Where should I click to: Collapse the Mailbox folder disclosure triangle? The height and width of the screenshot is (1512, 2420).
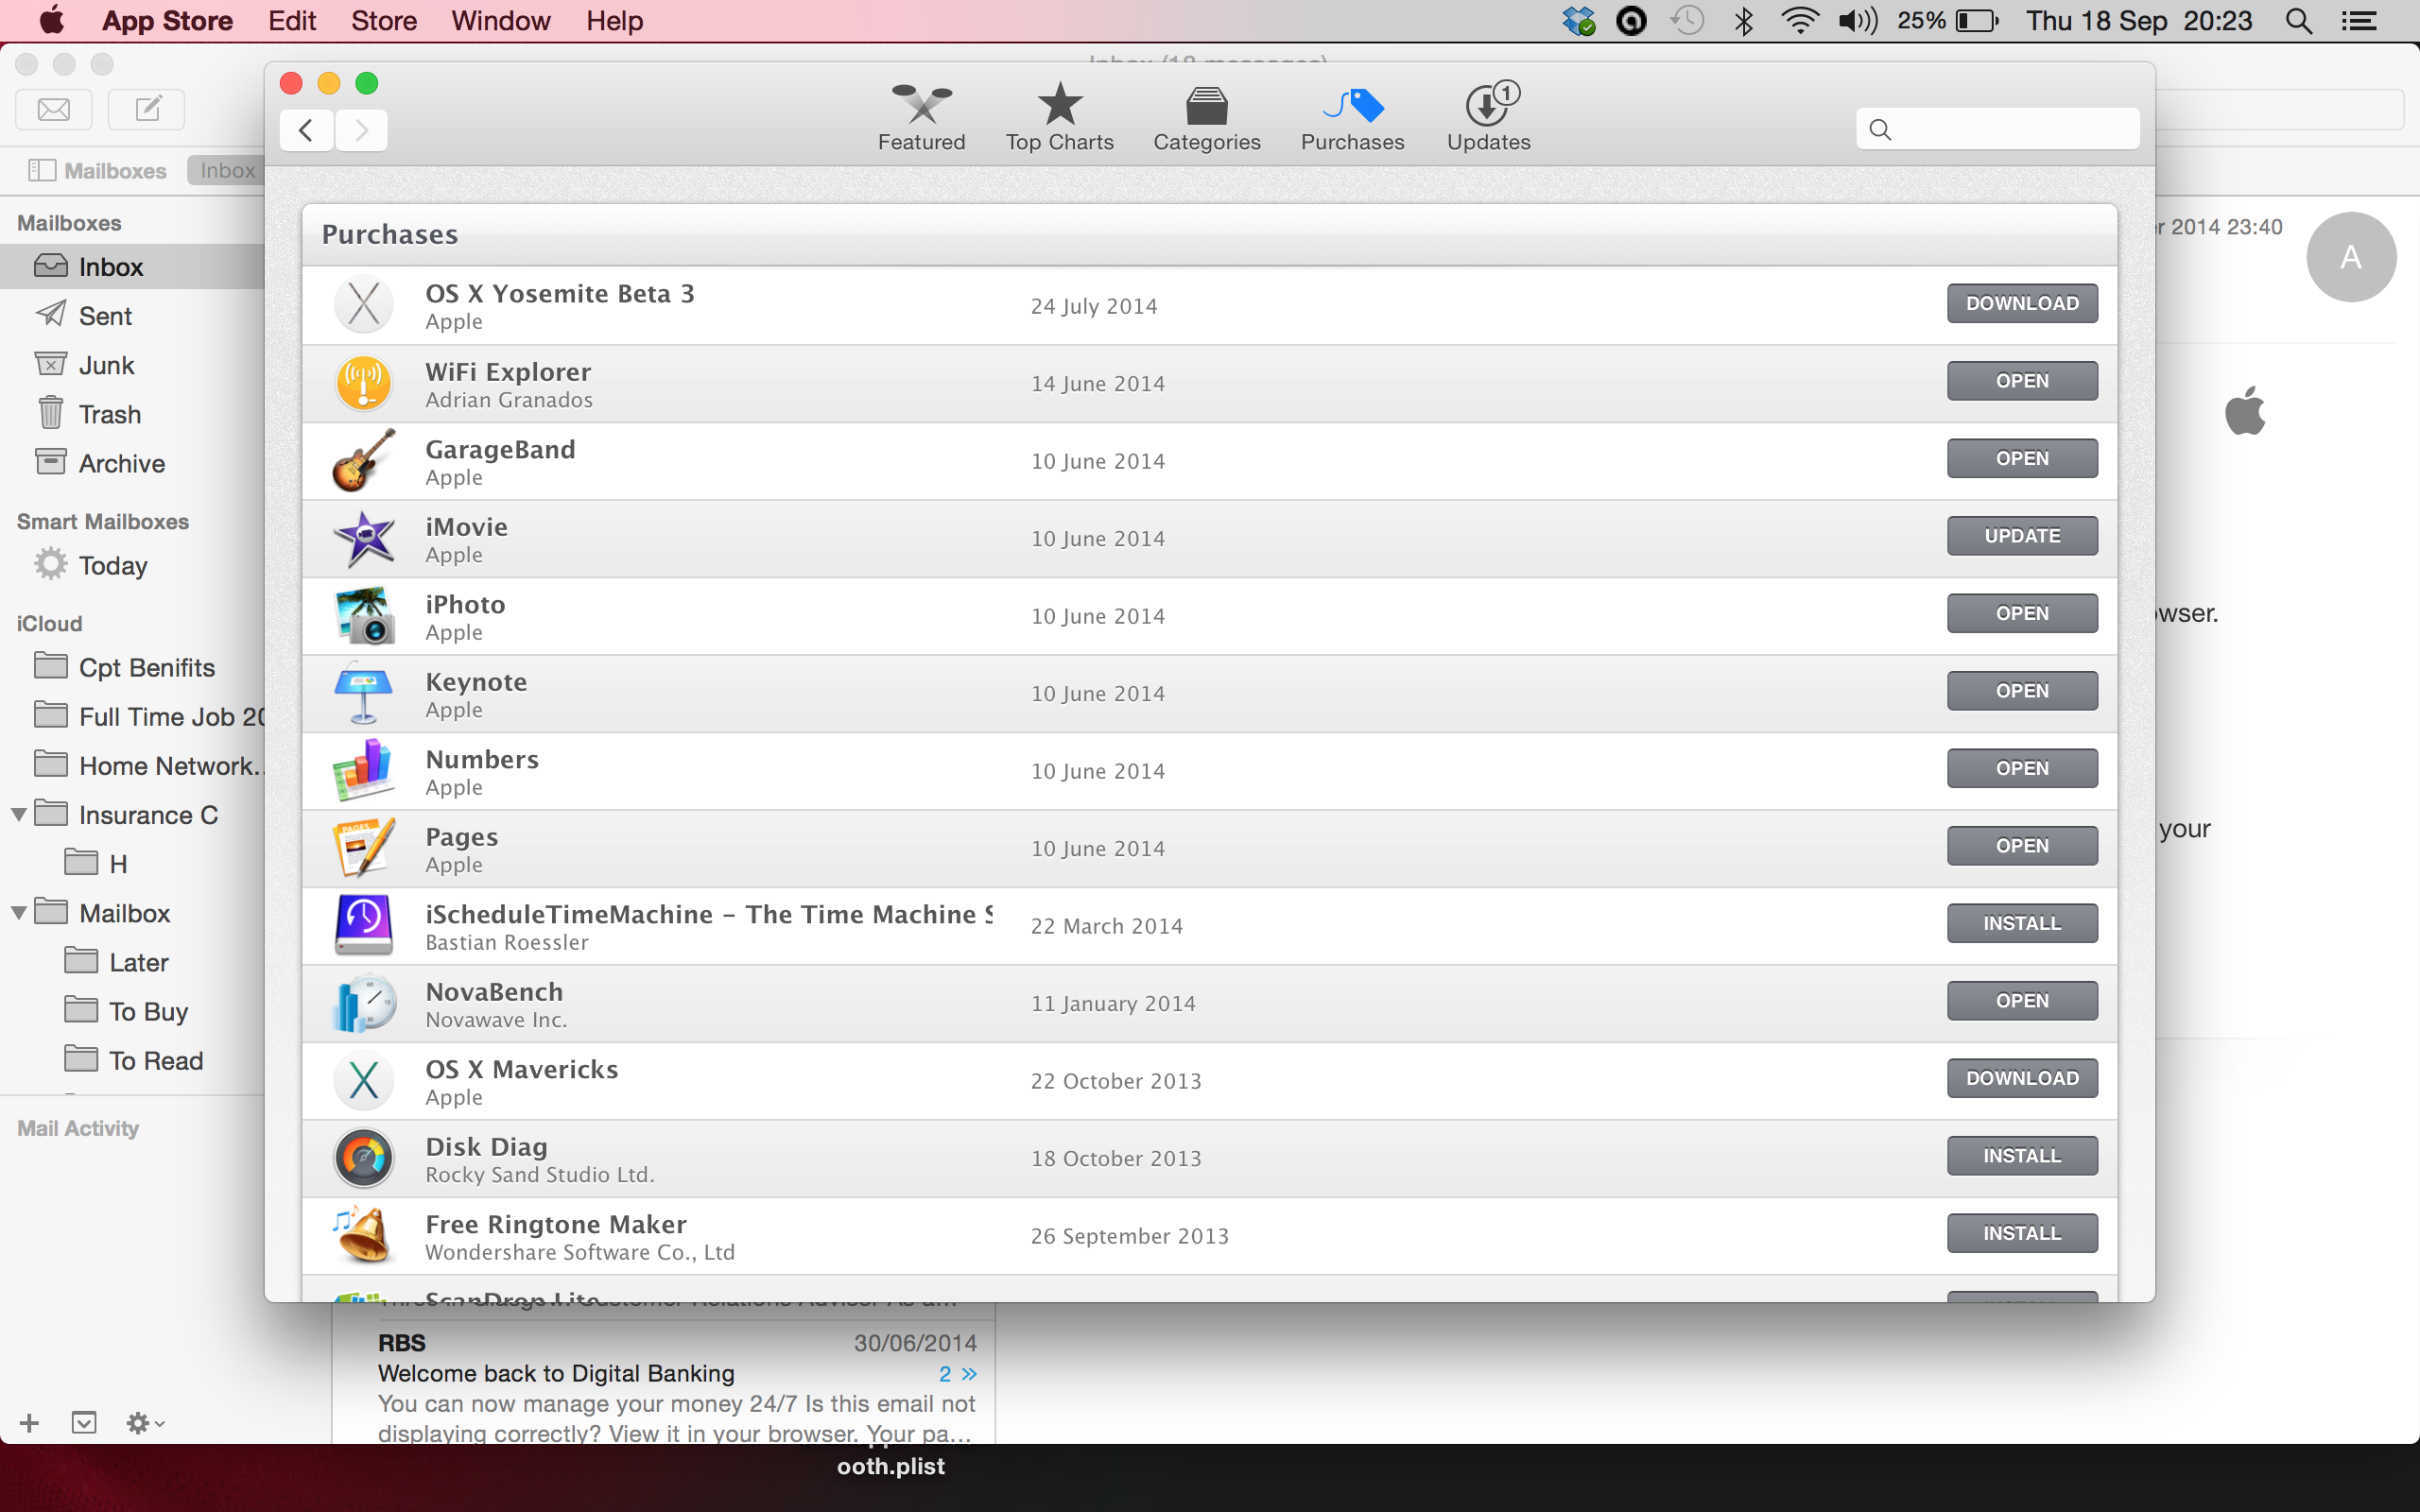pos(19,913)
